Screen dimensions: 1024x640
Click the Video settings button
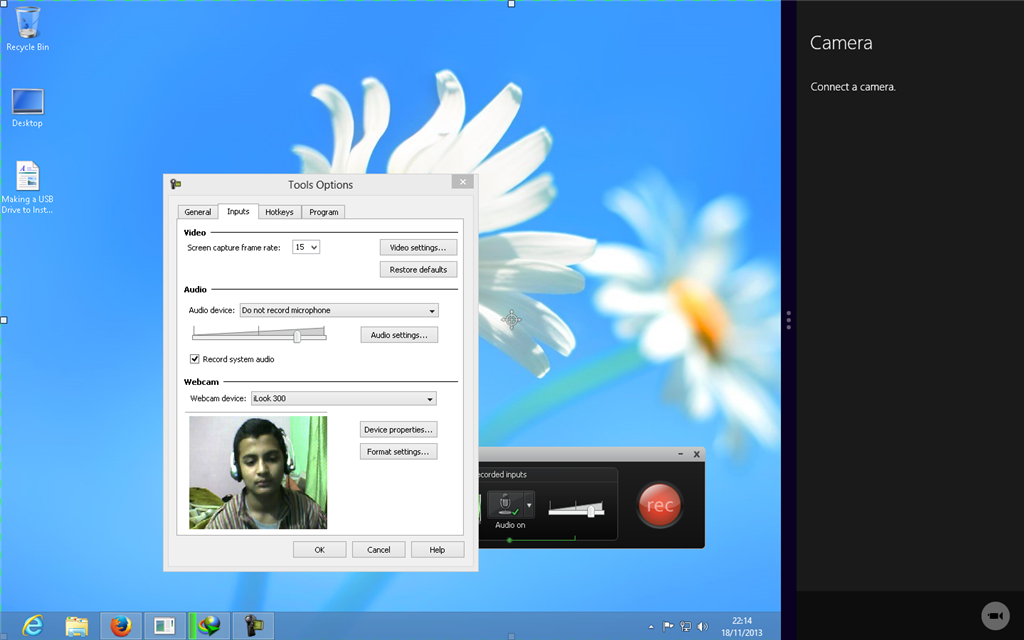418,247
